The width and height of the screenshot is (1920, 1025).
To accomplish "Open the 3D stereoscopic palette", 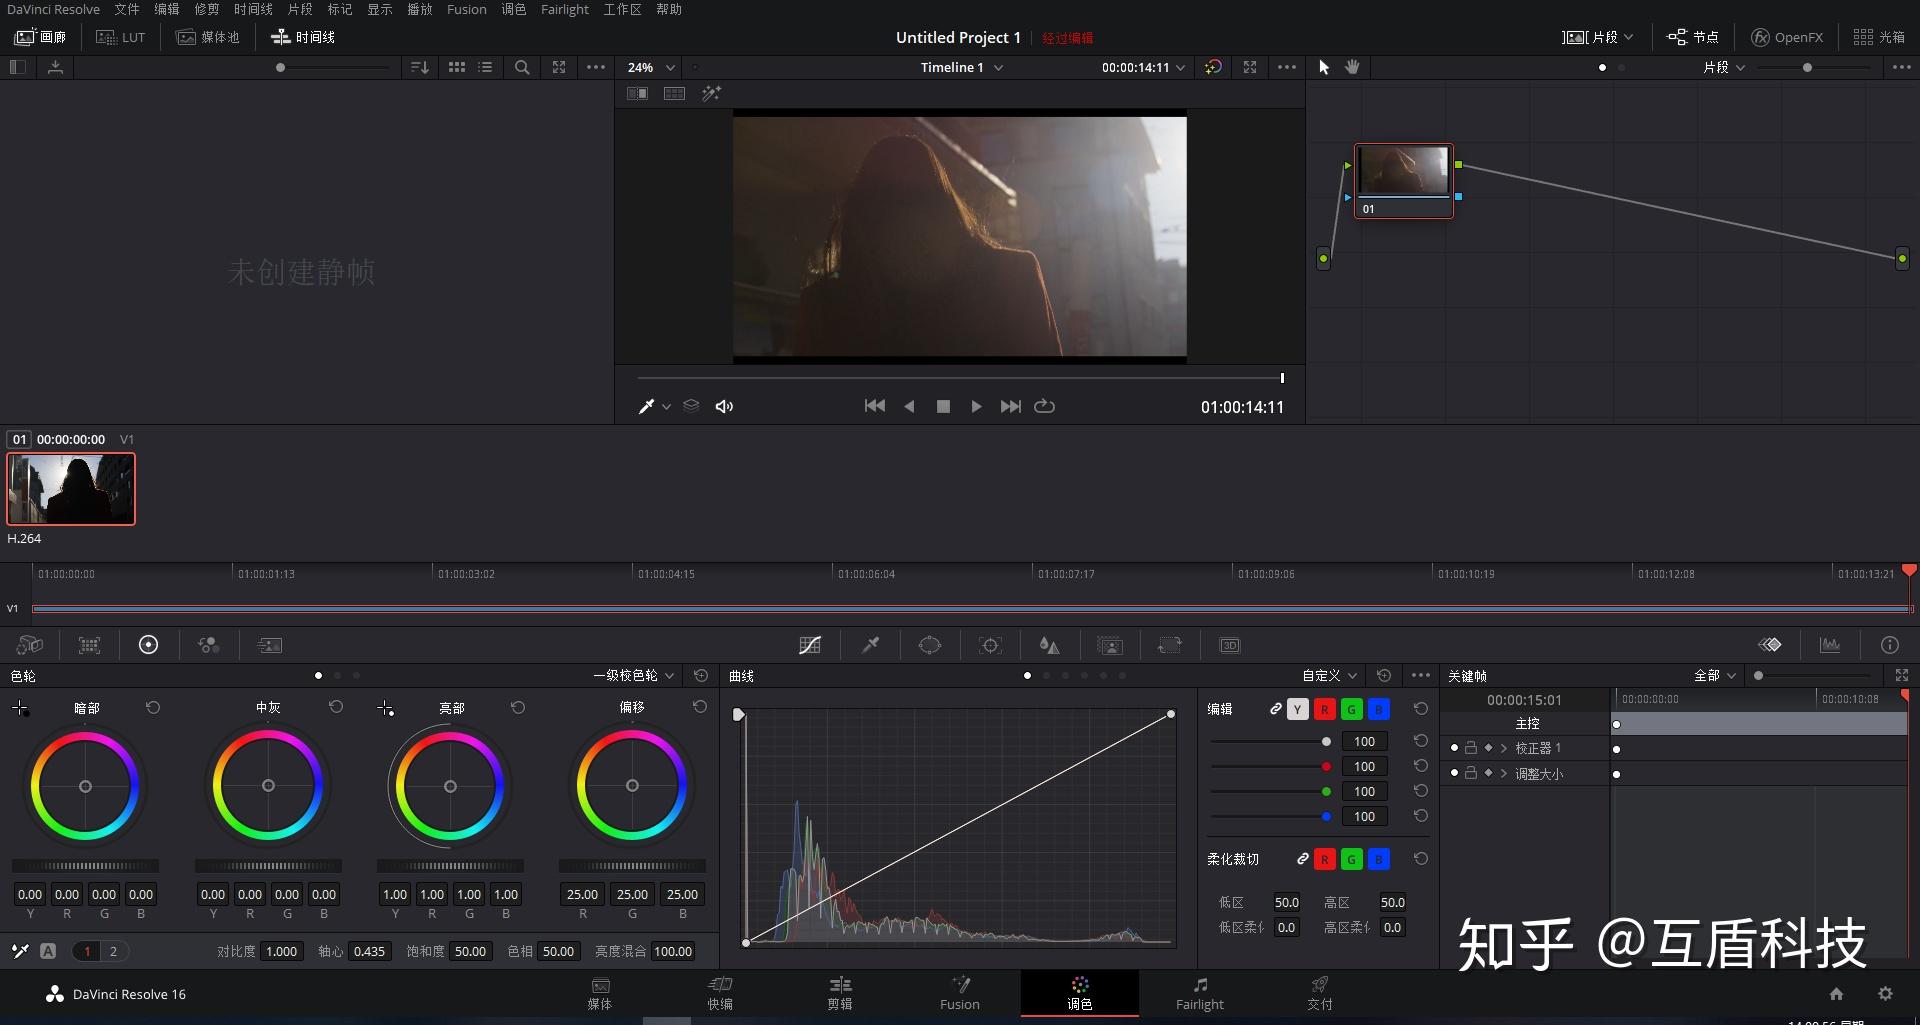I will (x=1230, y=645).
